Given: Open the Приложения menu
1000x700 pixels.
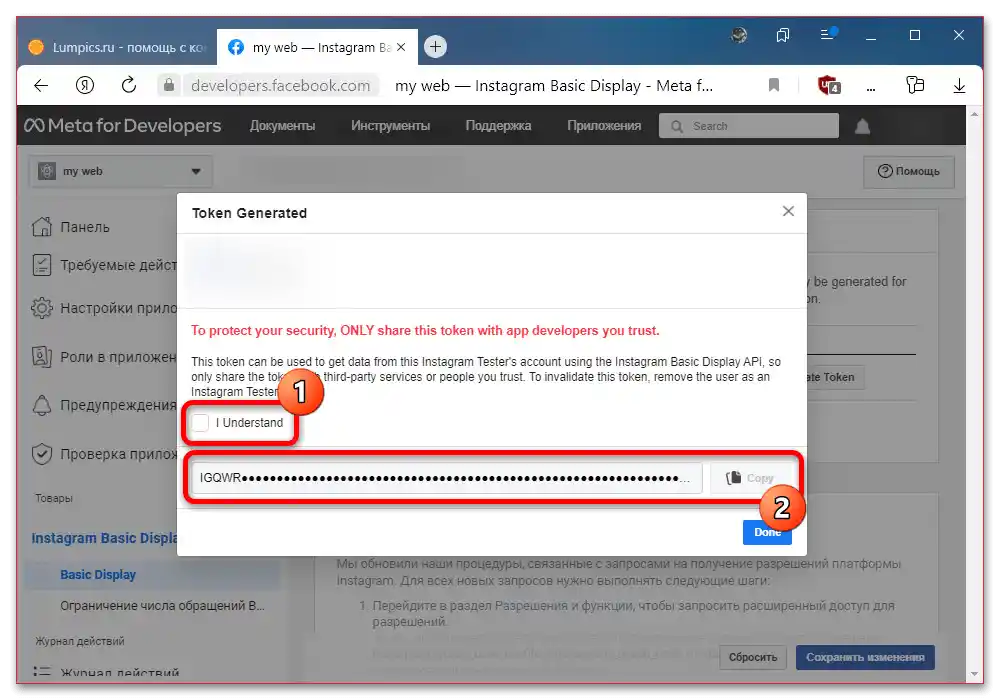Looking at the screenshot, I should (x=604, y=126).
